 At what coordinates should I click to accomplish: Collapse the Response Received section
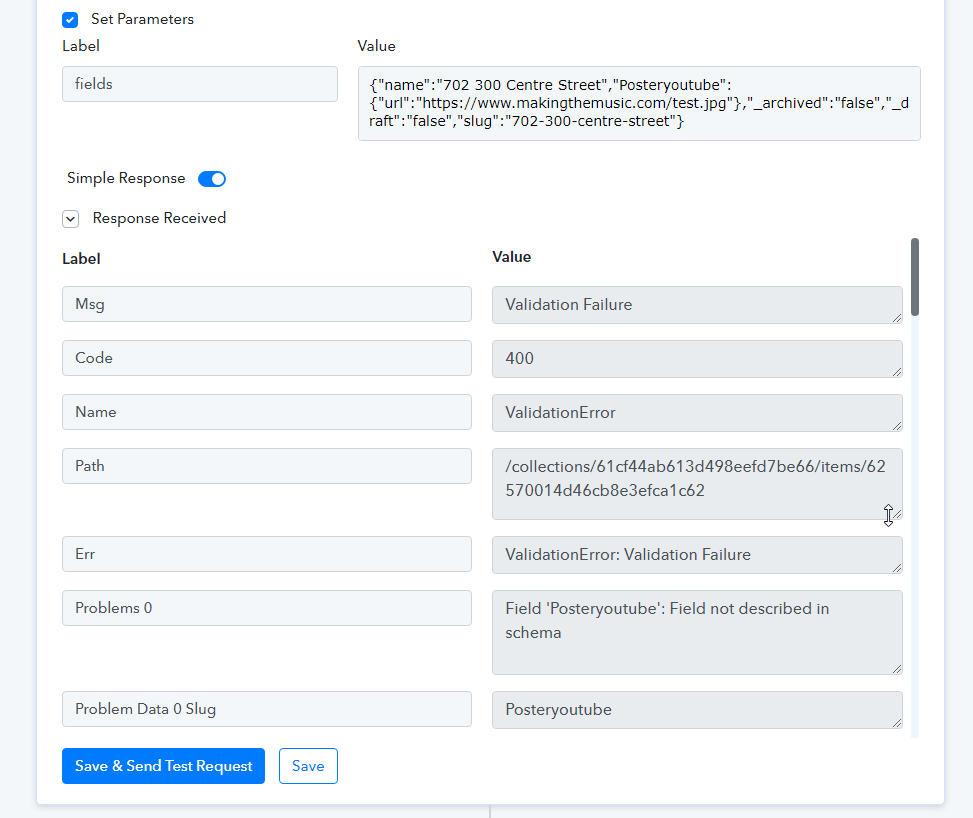(x=71, y=218)
